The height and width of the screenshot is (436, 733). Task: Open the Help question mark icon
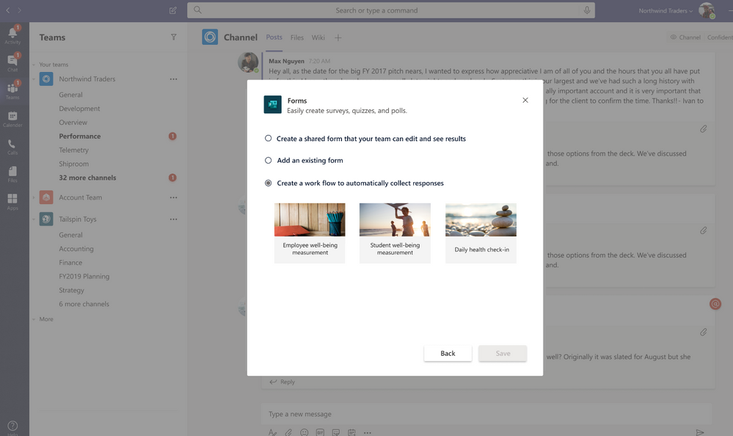[x=13, y=426]
